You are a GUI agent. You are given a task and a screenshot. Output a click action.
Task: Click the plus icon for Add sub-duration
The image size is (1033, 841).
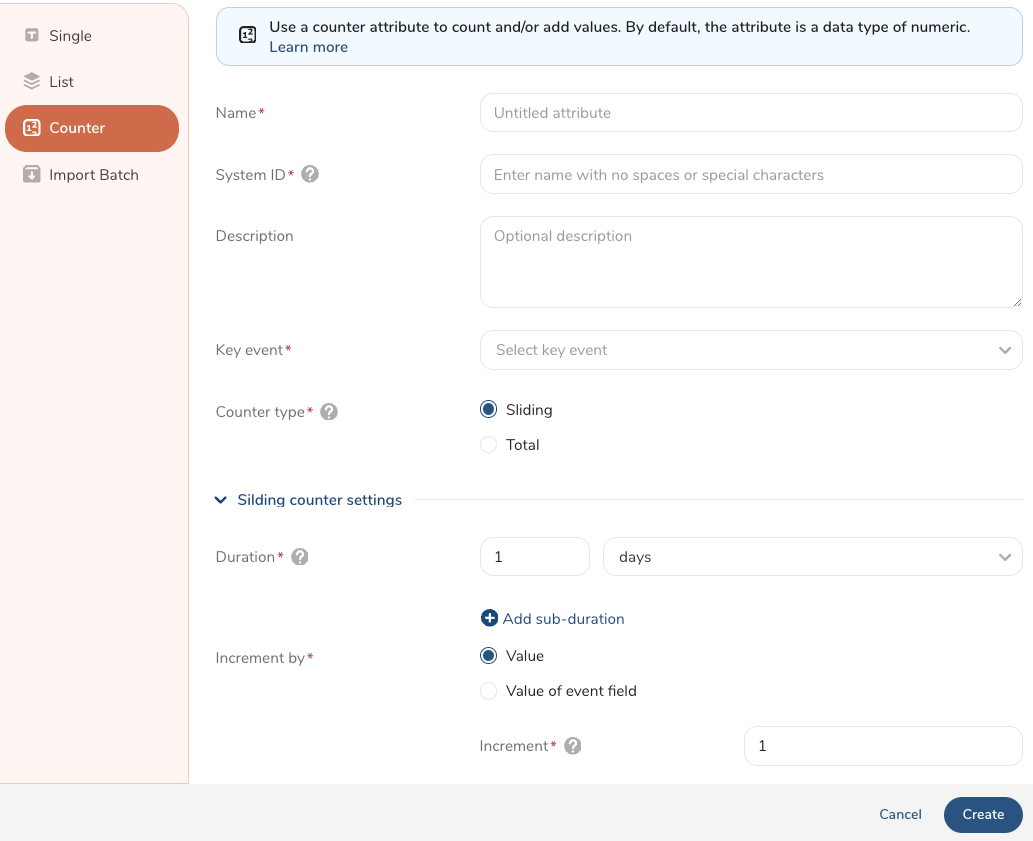click(489, 619)
